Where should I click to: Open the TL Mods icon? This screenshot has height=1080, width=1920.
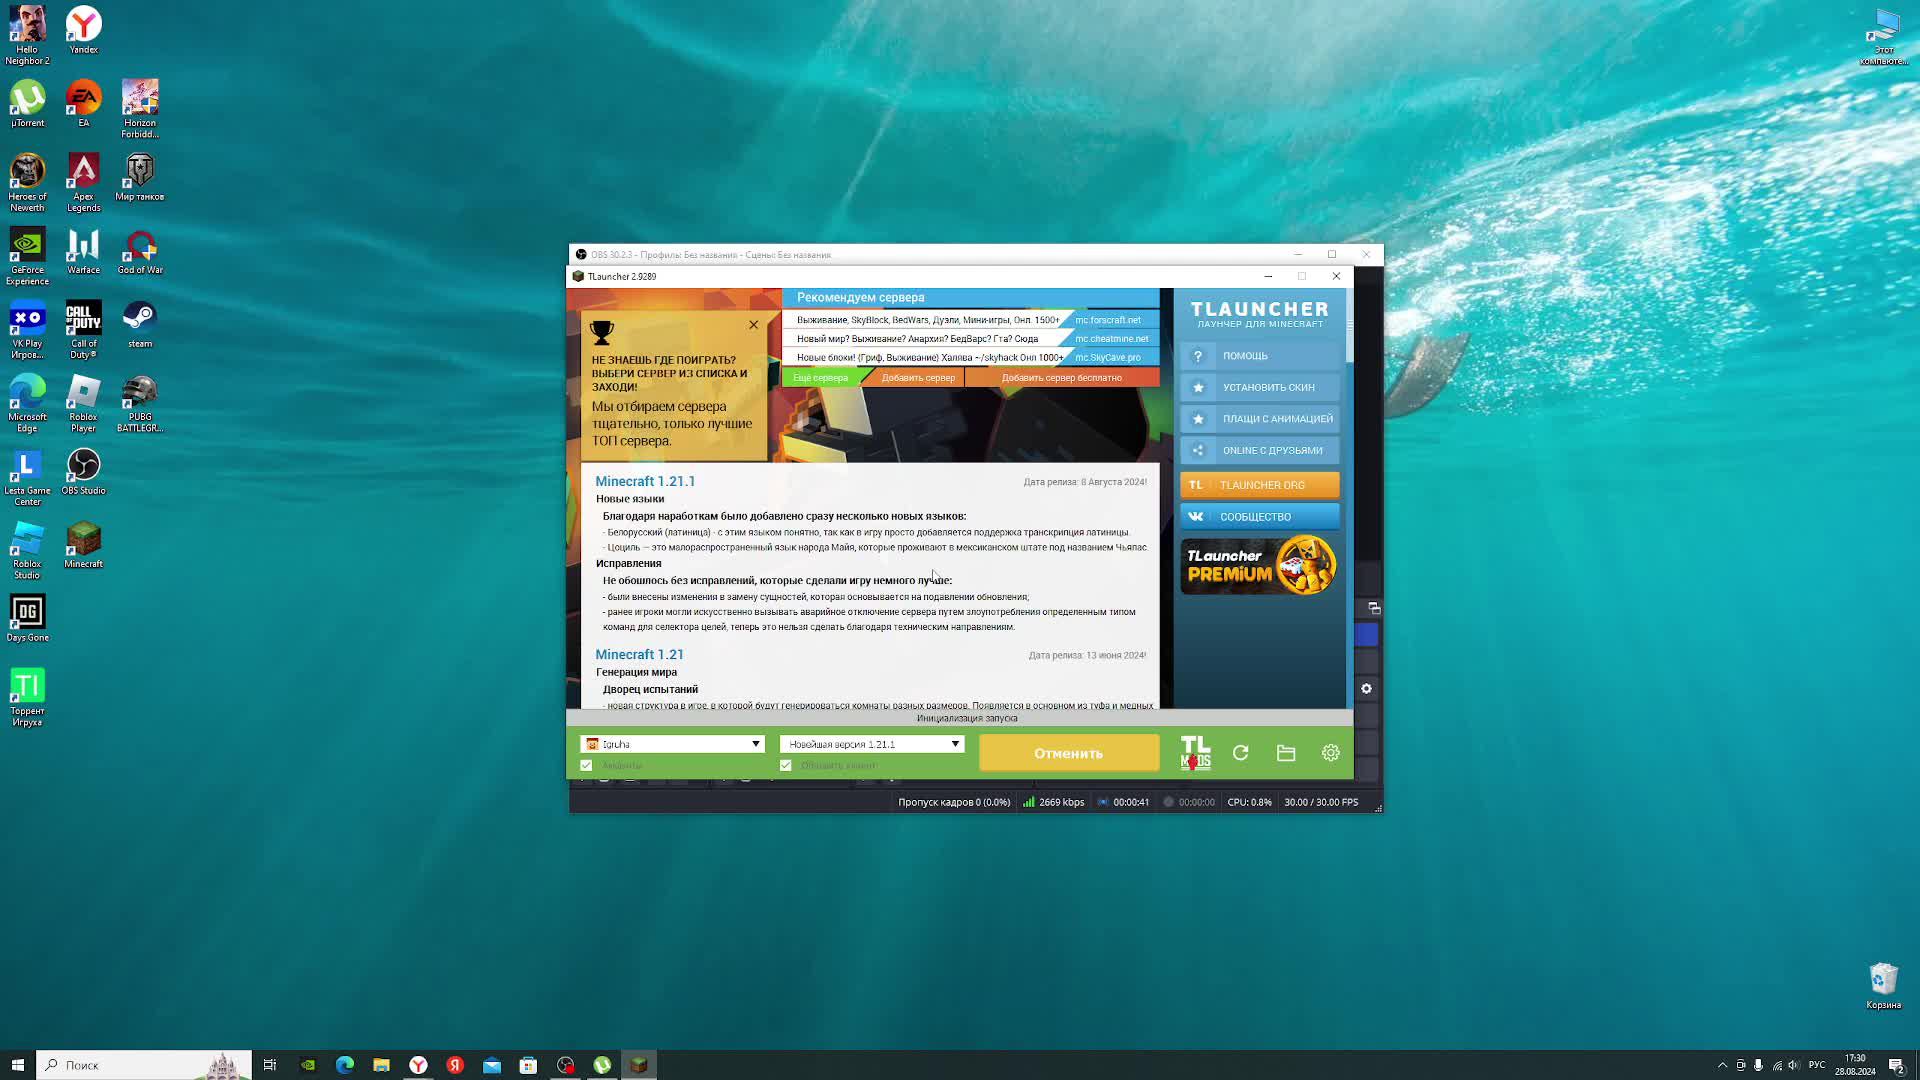coord(1195,753)
